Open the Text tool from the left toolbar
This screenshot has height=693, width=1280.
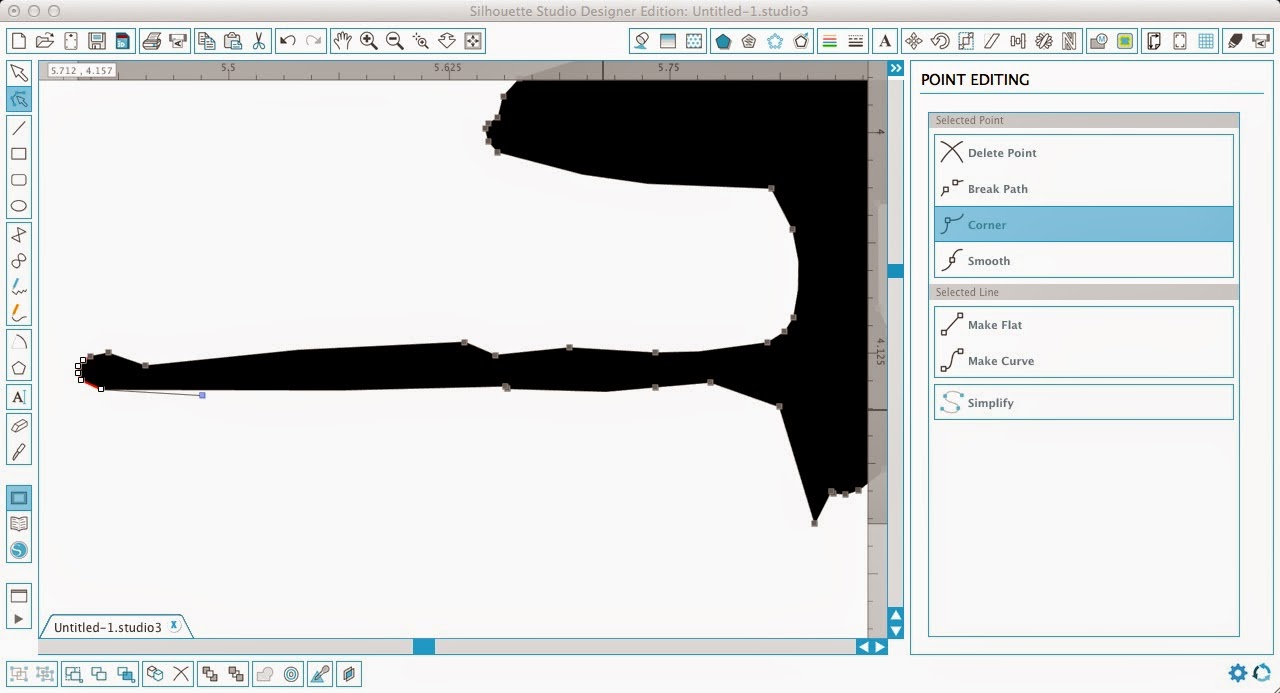[19, 397]
